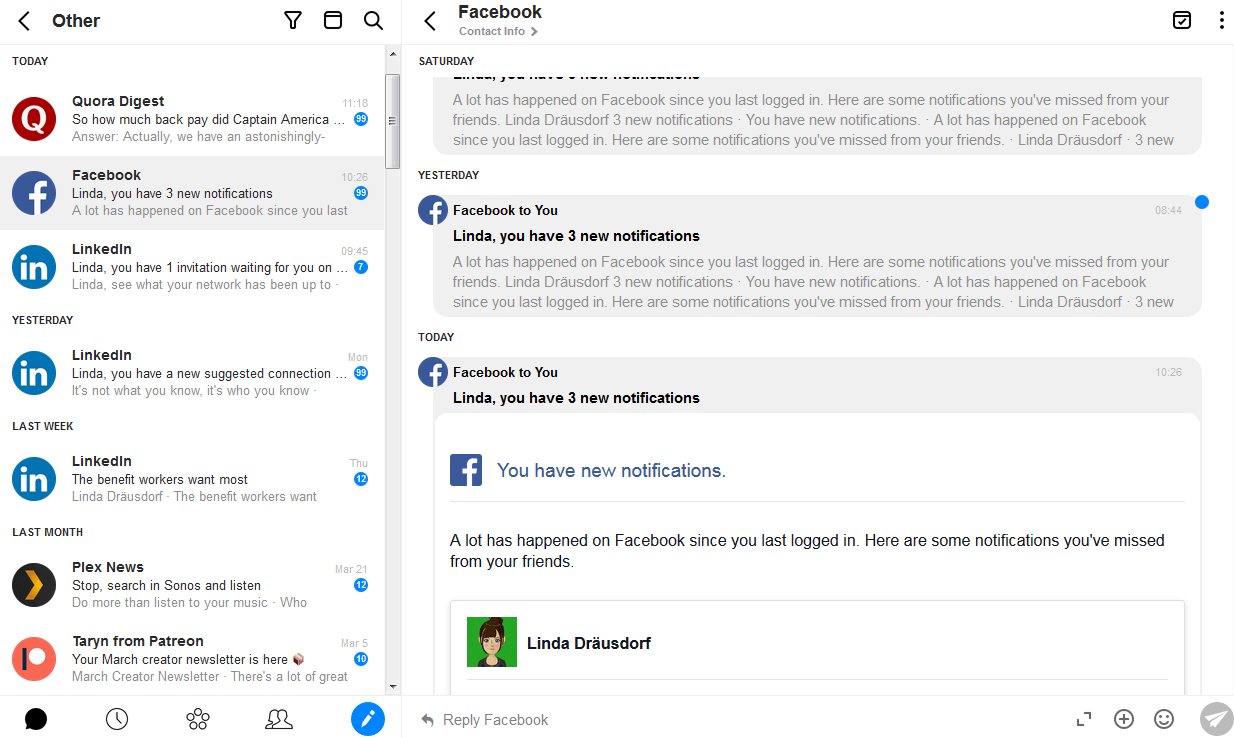The width and height of the screenshot is (1234, 738).
Task: Open Linda Dräusdorf's name in the email card
Action: [589, 643]
